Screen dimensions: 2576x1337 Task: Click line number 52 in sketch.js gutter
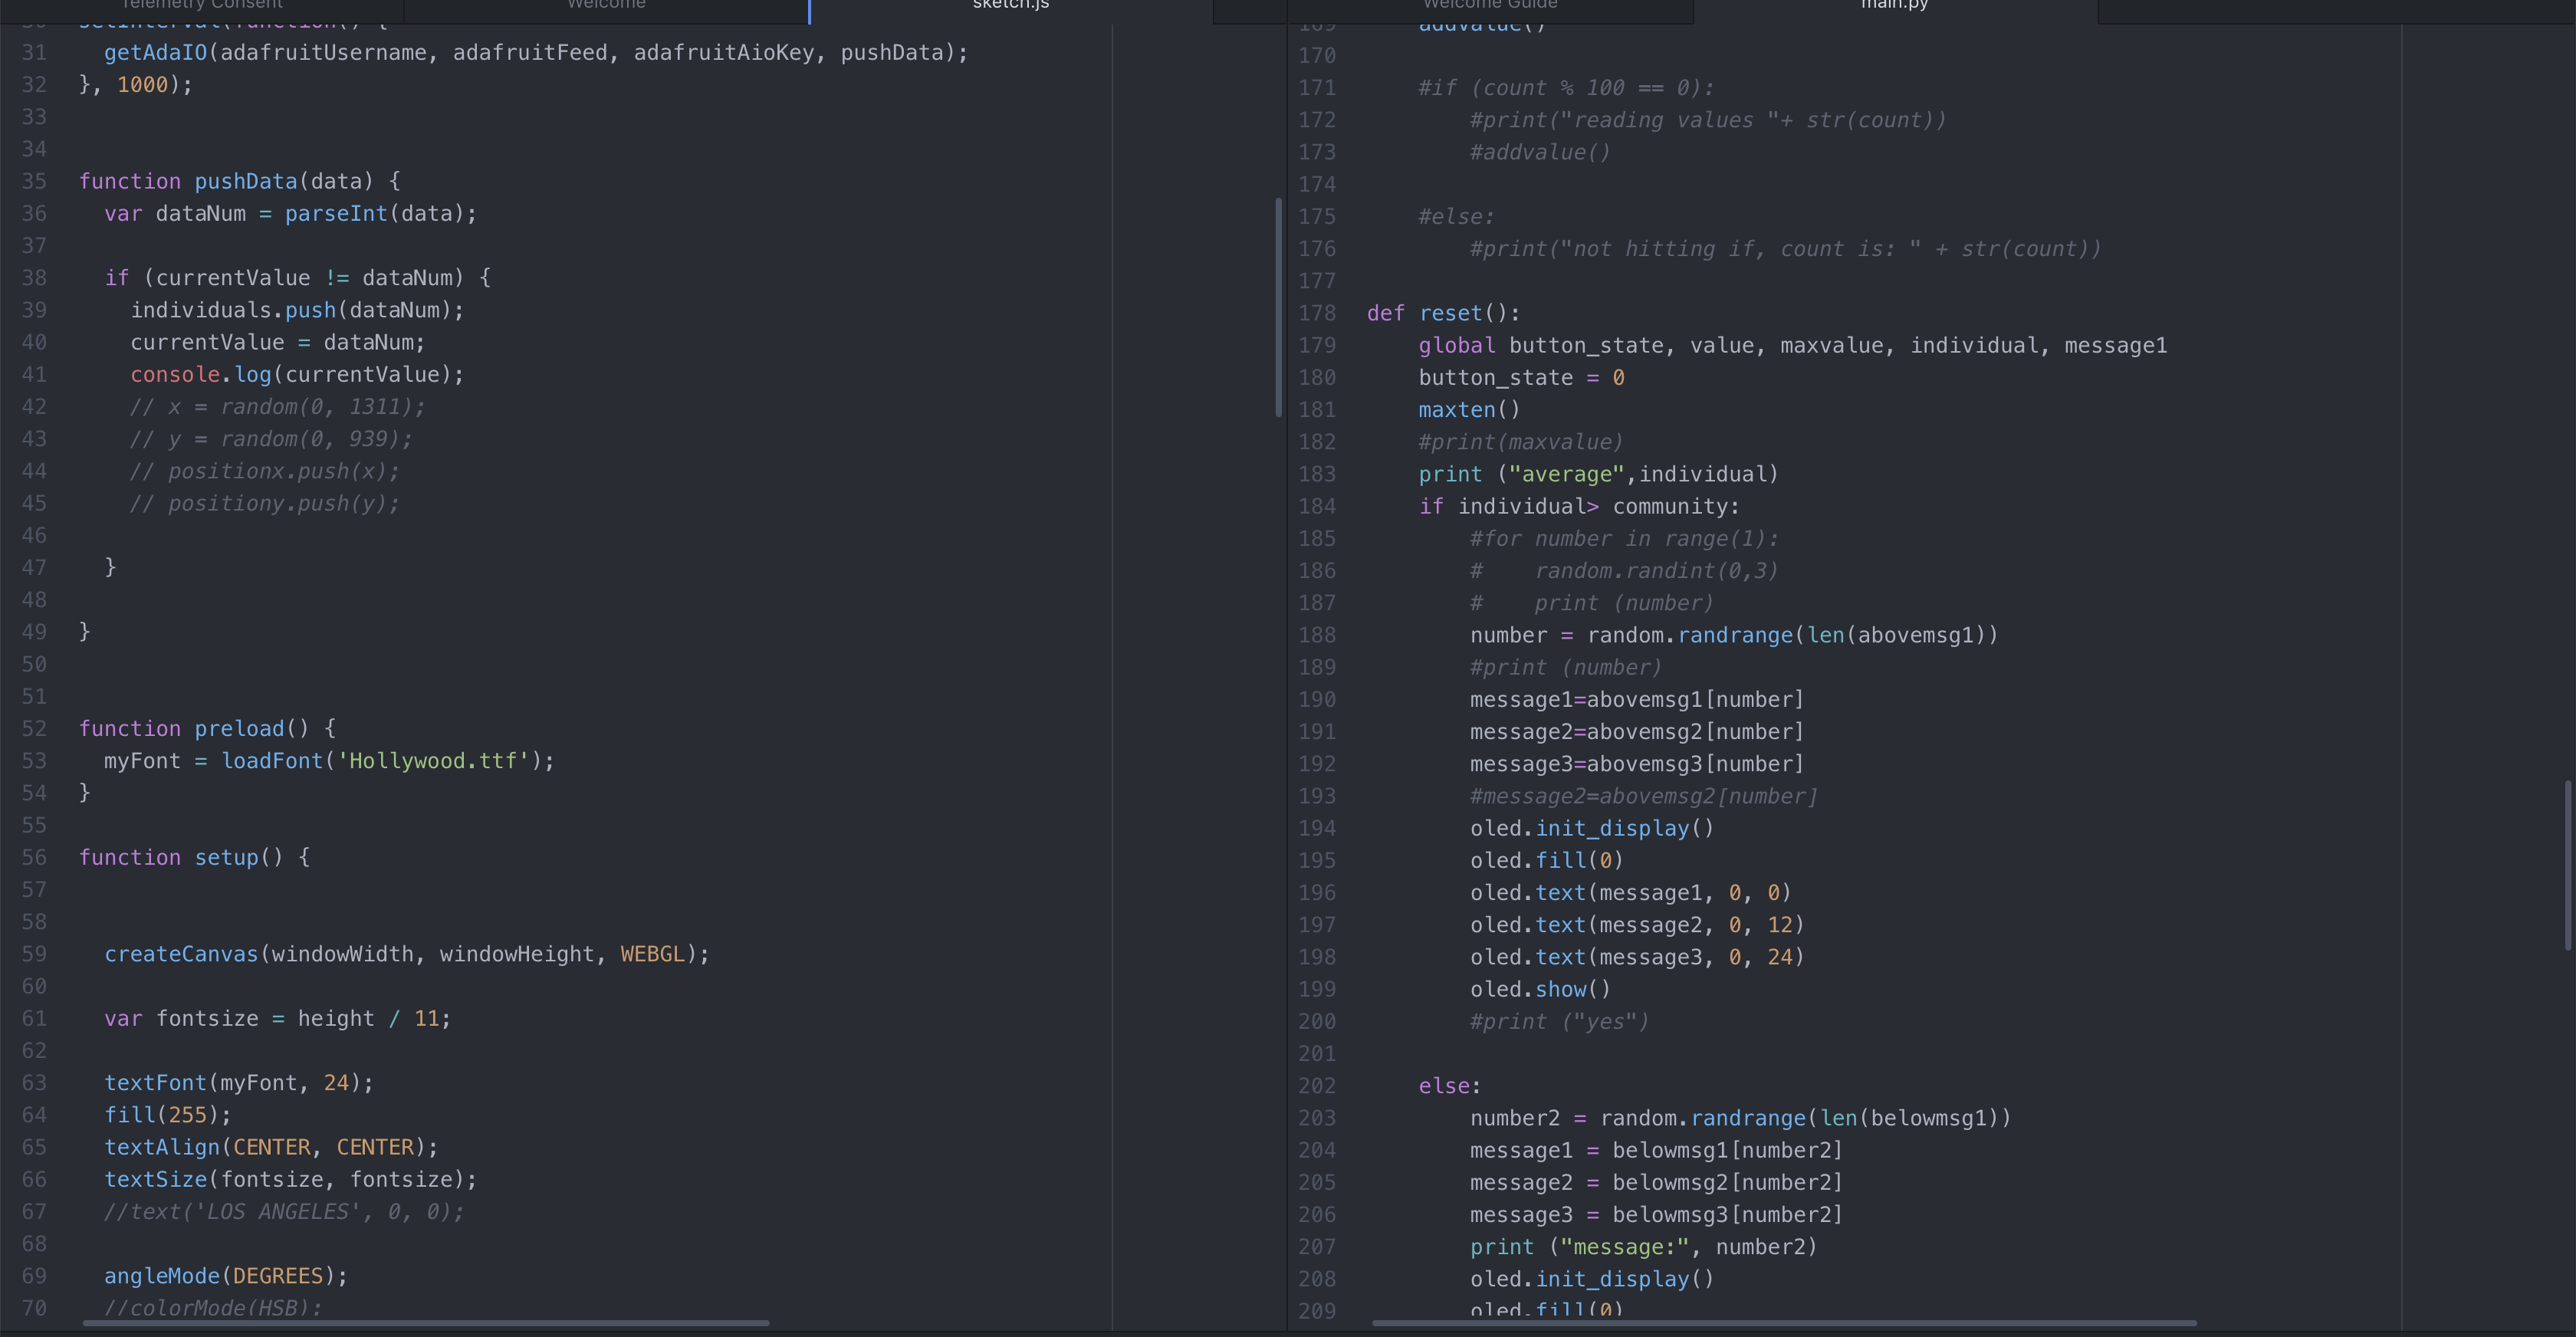(x=34, y=728)
